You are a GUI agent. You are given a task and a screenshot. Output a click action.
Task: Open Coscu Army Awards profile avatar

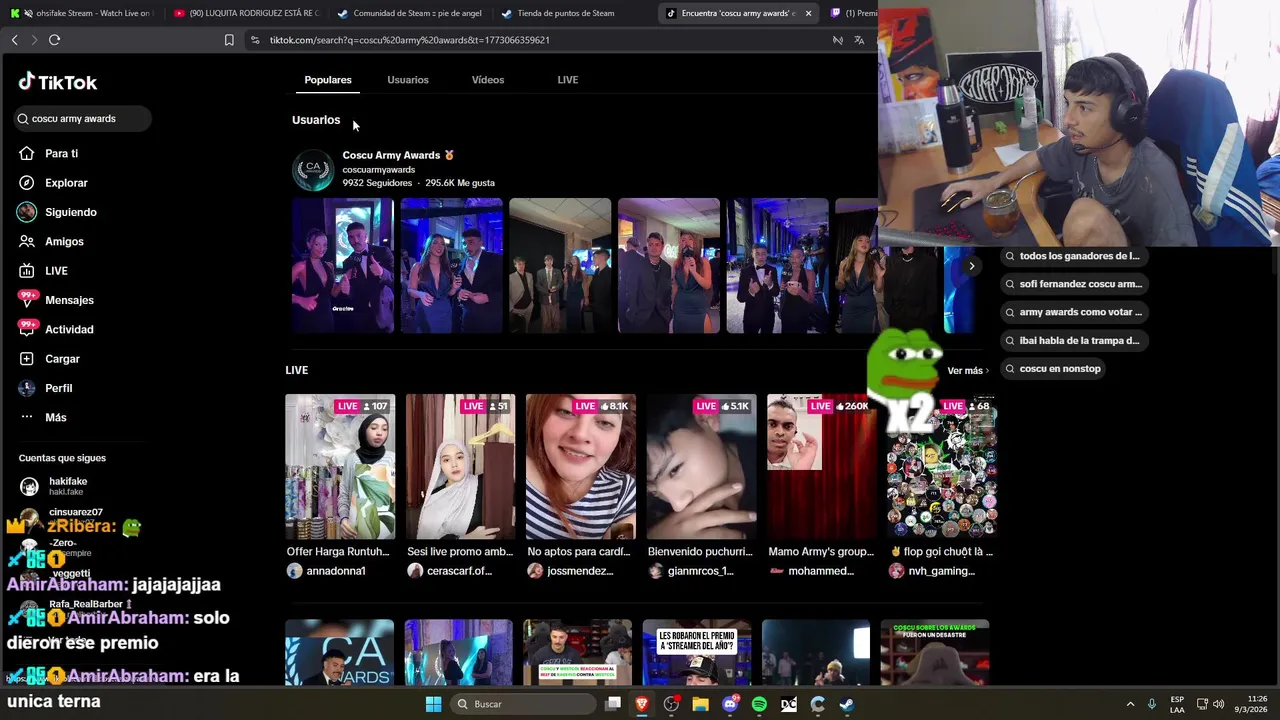(312, 170)
